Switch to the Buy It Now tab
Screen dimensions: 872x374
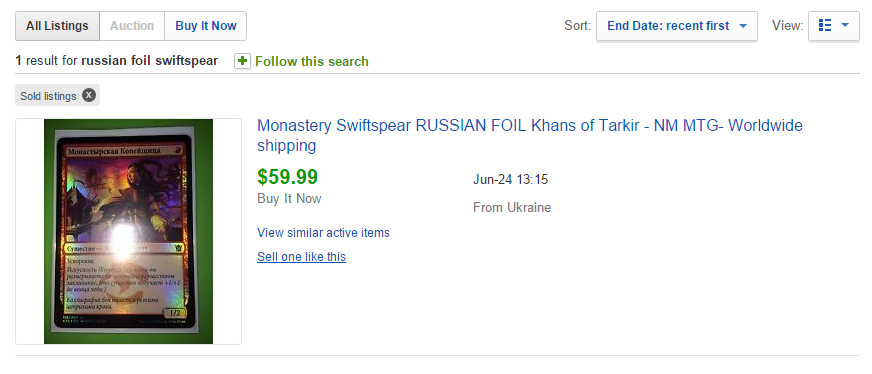pyautogui.click(x=206, y=26)
